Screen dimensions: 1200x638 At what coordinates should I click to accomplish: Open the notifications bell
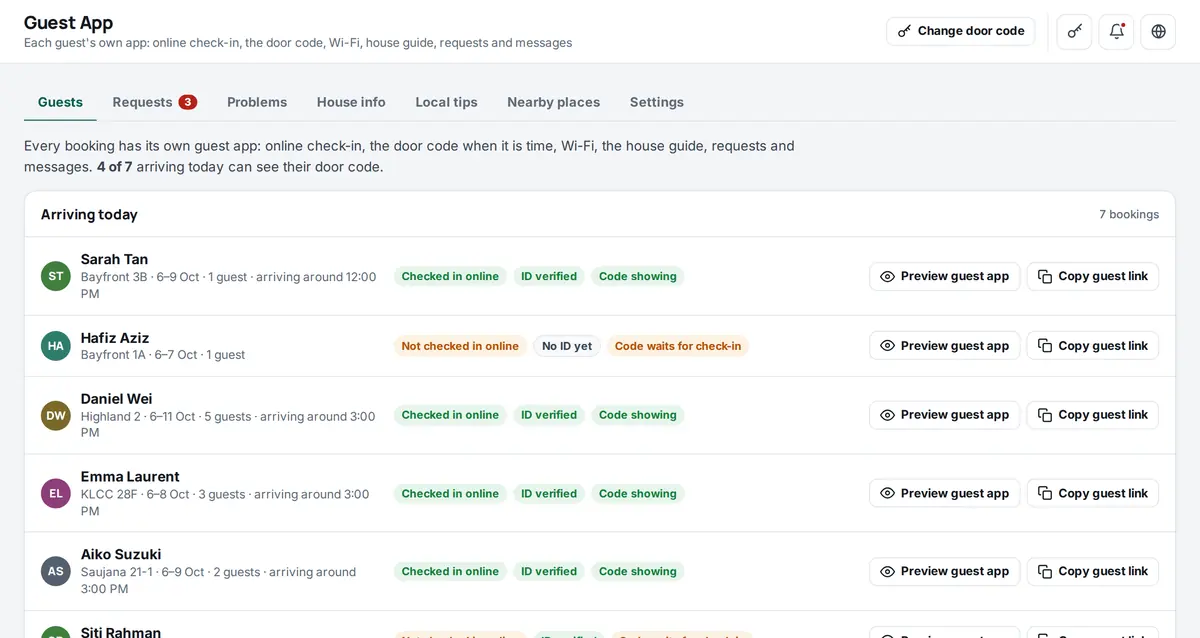(x=1117, y=31)
